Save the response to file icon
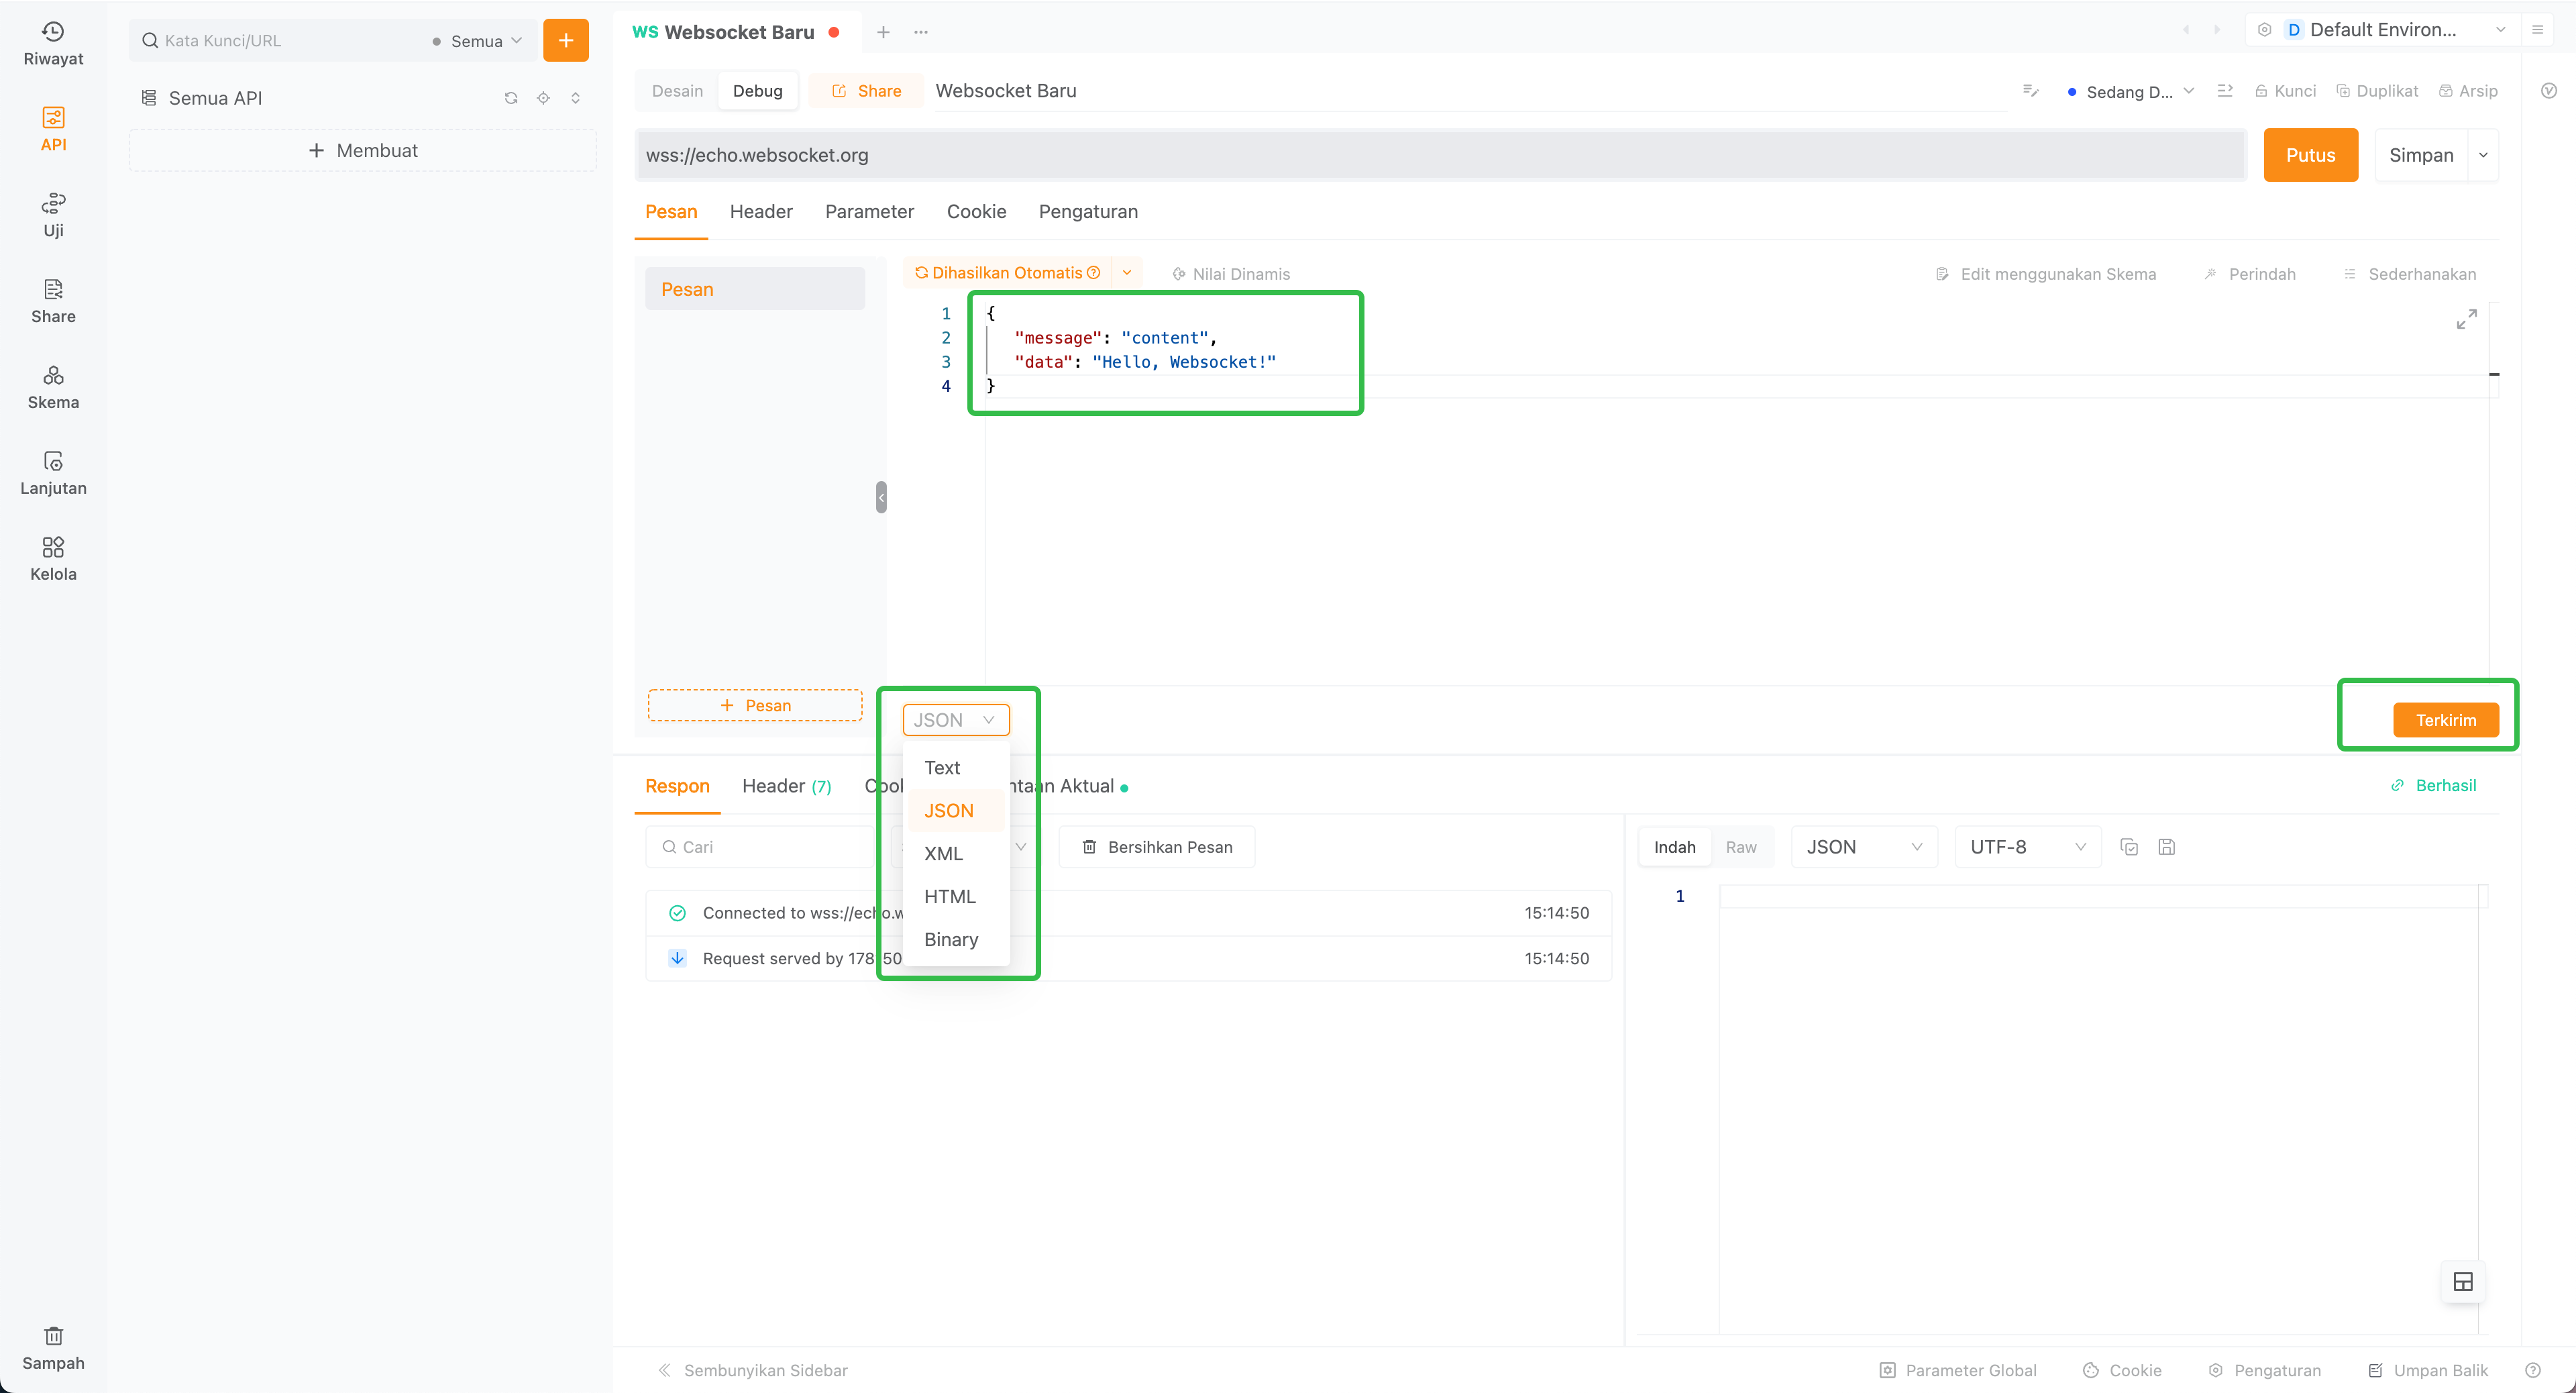Image resolution: width=2576 pixels, height=1393 pixels. pyautogui.click(x=2166, y=847)
